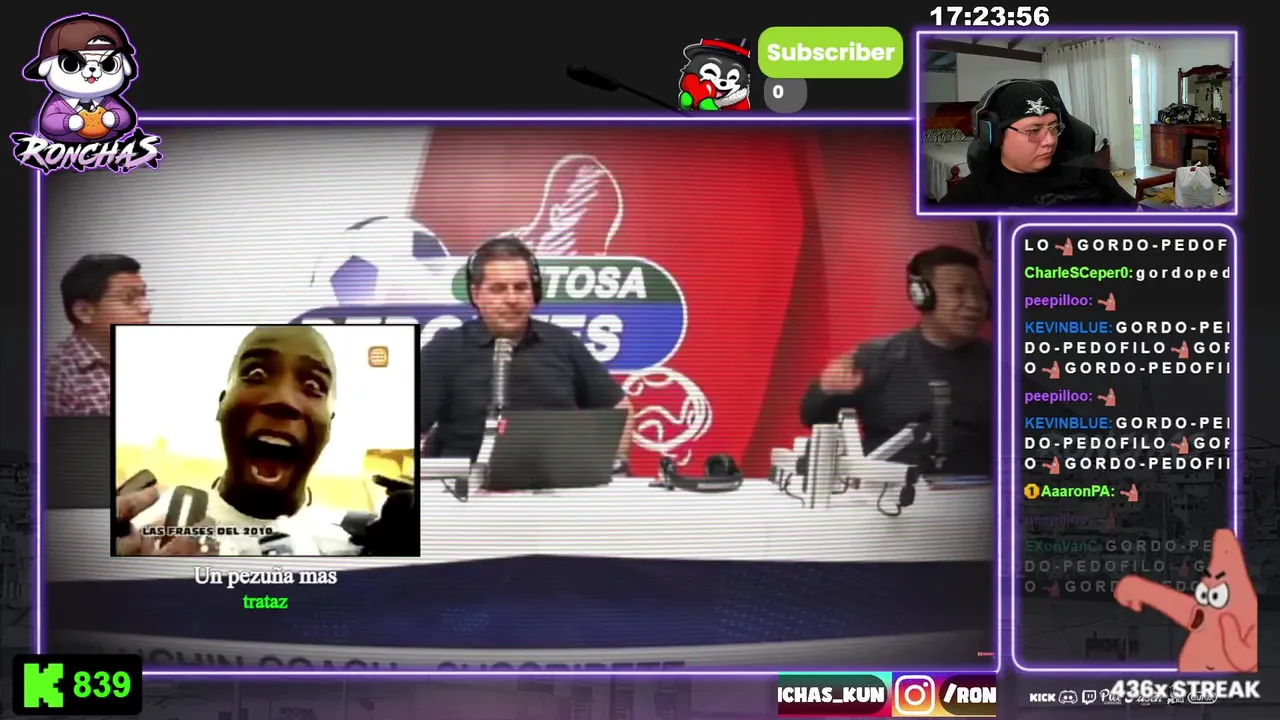The height and width of the screenshot is (720, 1280).
Task: Click the small KICK text logo at bottom right
Action: coord(1042,697)
